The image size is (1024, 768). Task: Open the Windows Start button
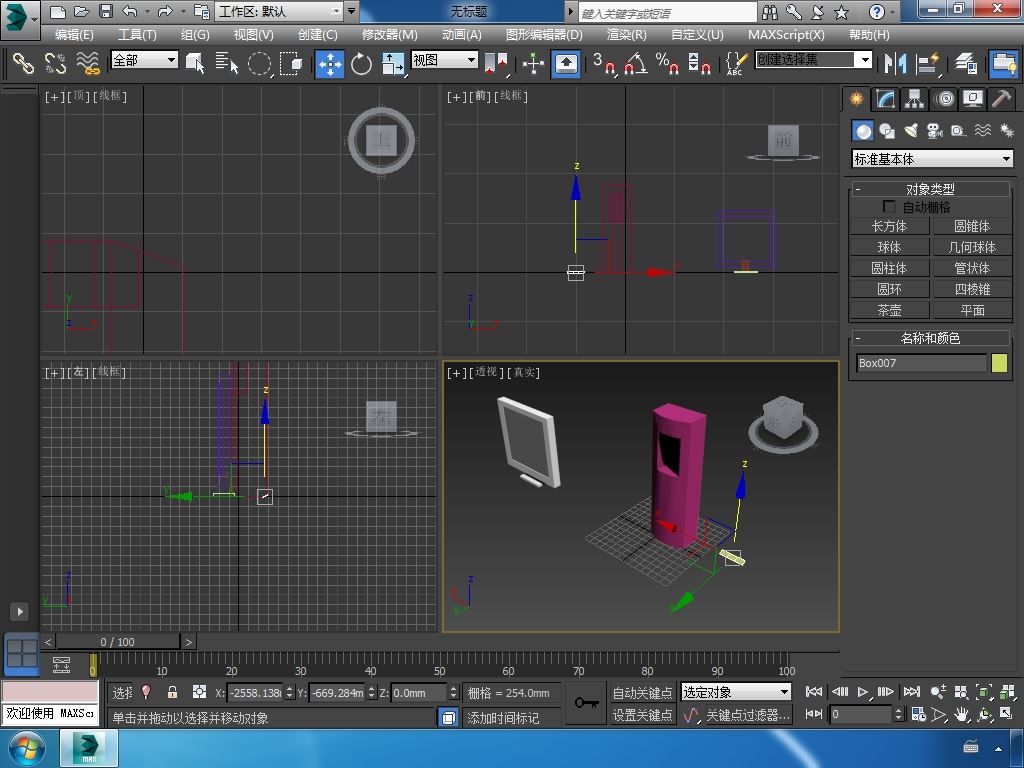click(x=27, y=748)
